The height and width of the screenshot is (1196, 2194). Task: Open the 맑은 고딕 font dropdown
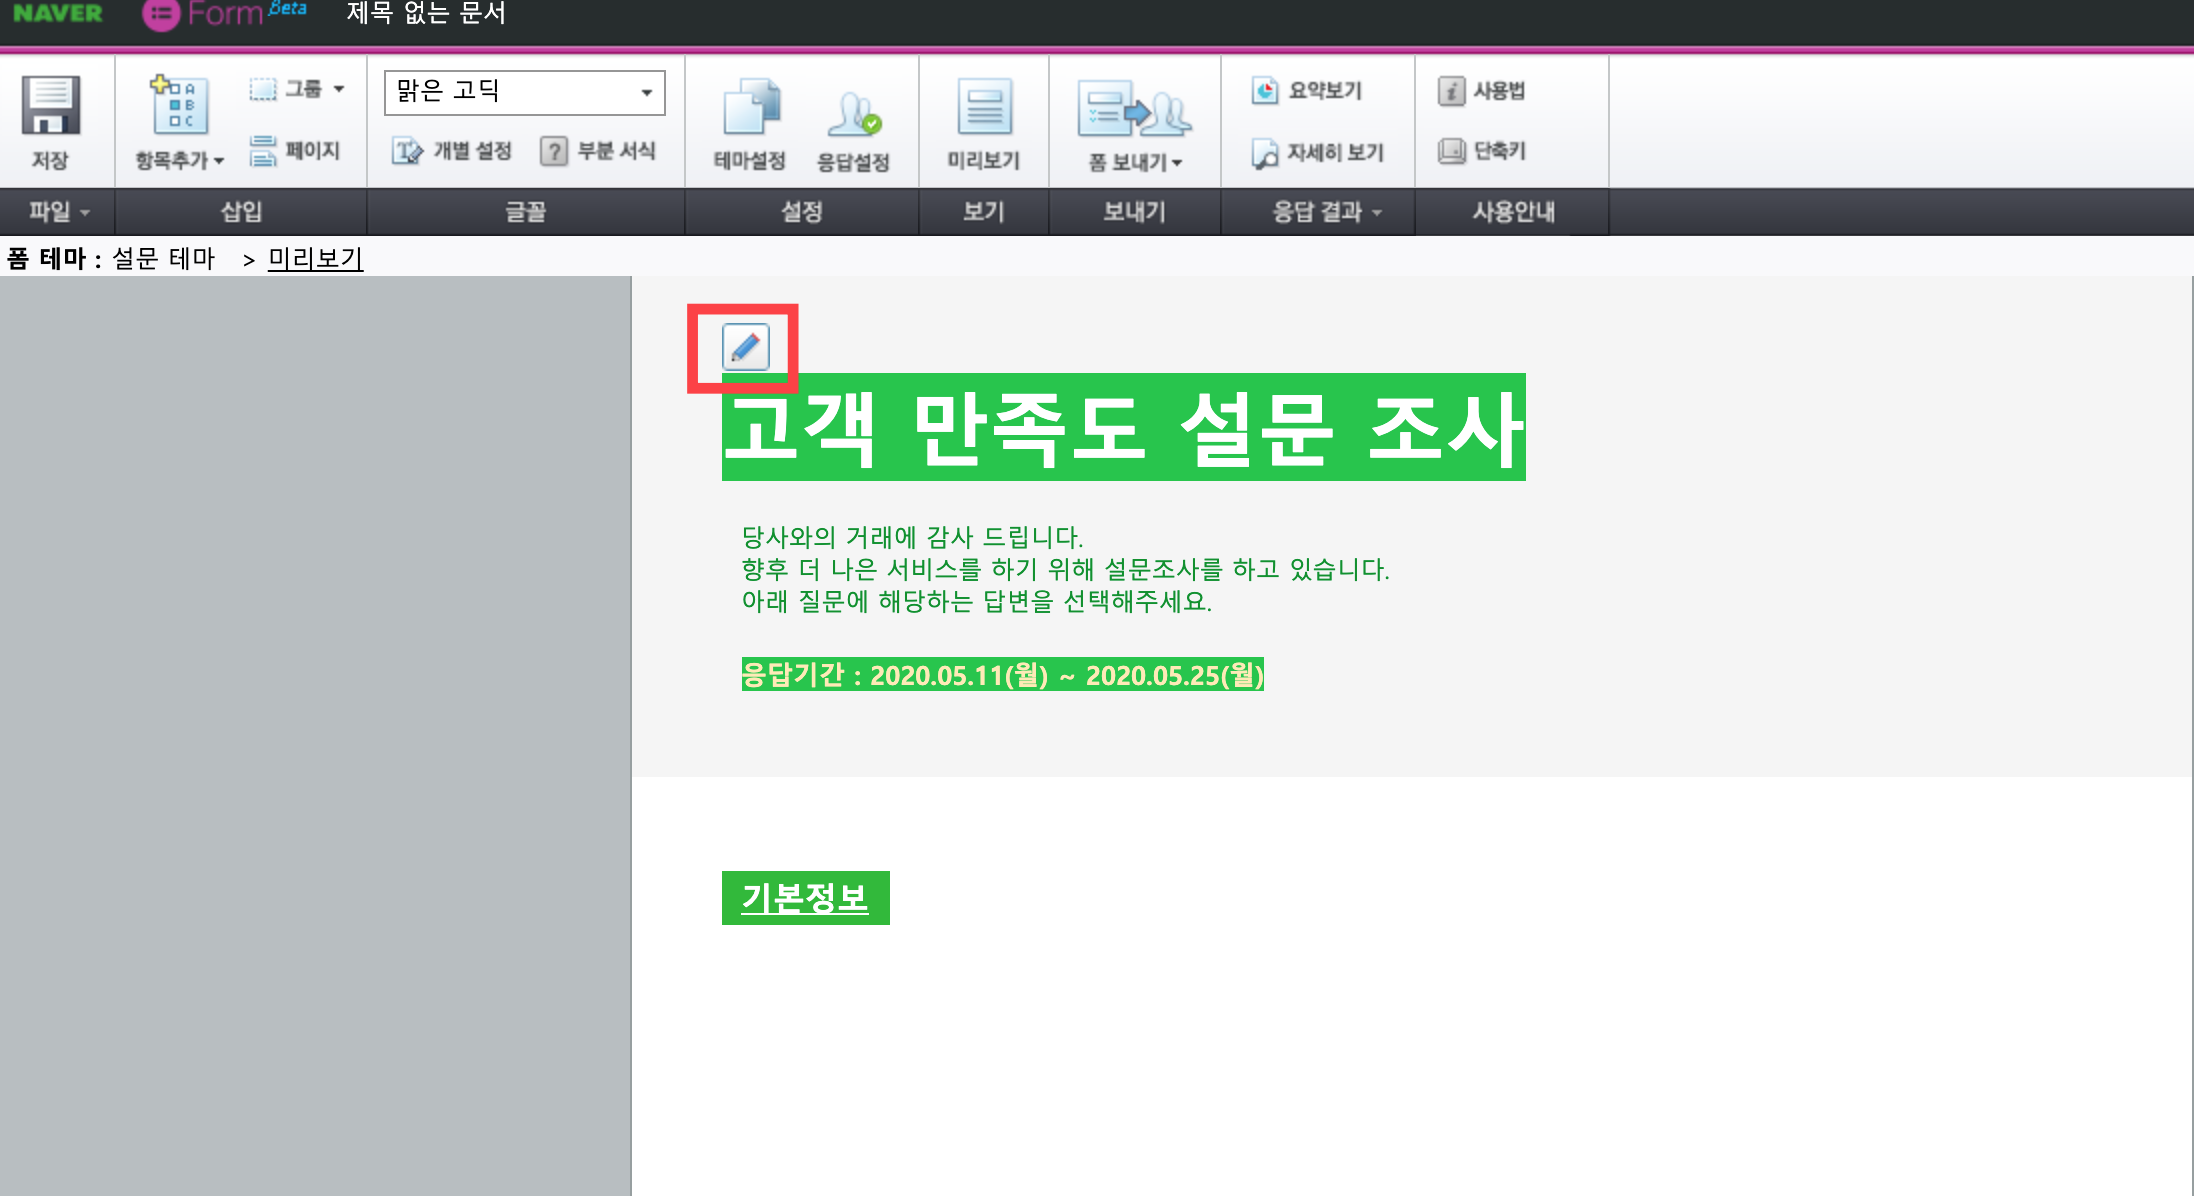pos(525,92)
